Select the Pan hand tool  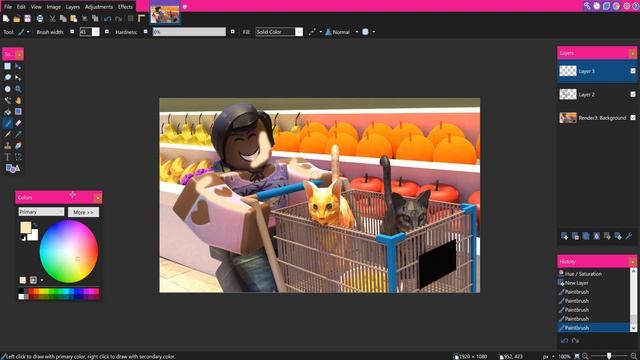18,100
